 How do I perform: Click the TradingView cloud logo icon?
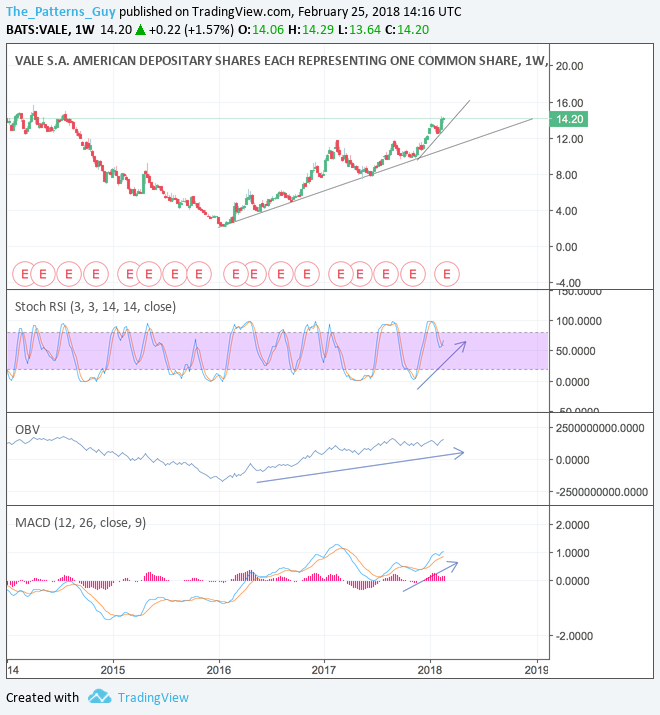tap(99, 697)
